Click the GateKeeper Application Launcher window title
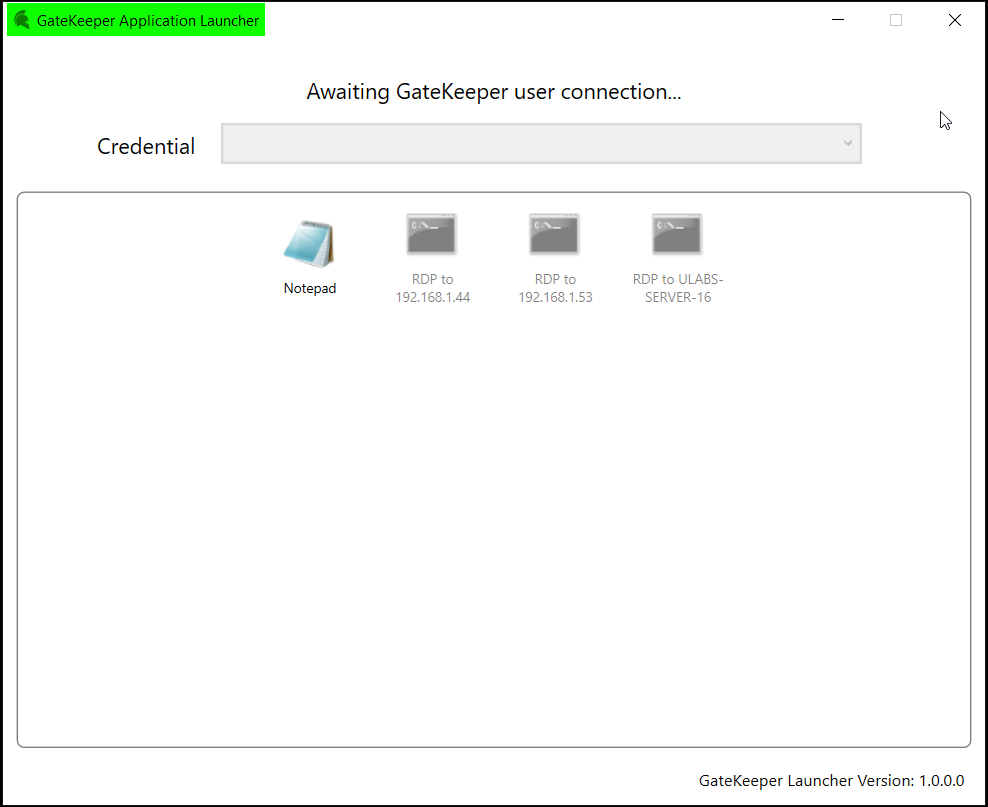The width and height of the screenshot is (988, 807). click(x=148, y=20)
